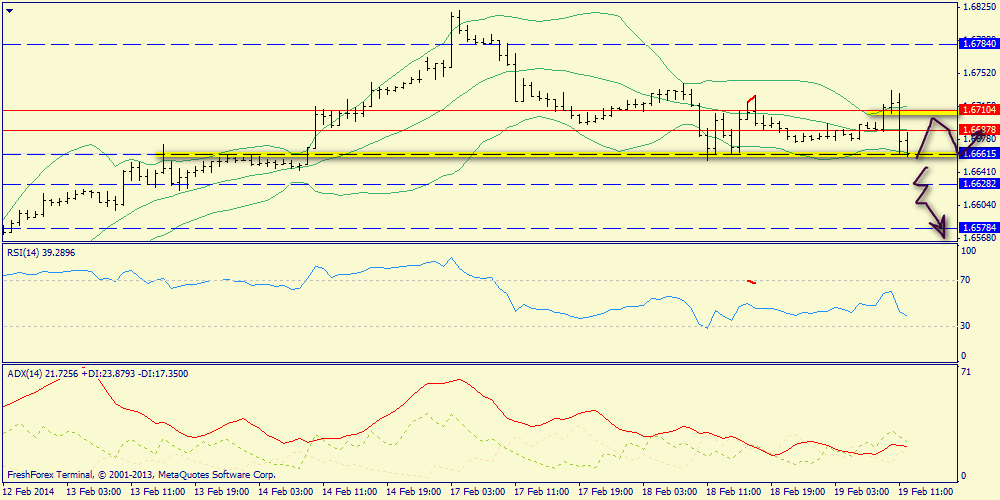Screen dimensions: 1000x500
Task: Click the RSI scale value 100
Action: click(x=969, y=251)
